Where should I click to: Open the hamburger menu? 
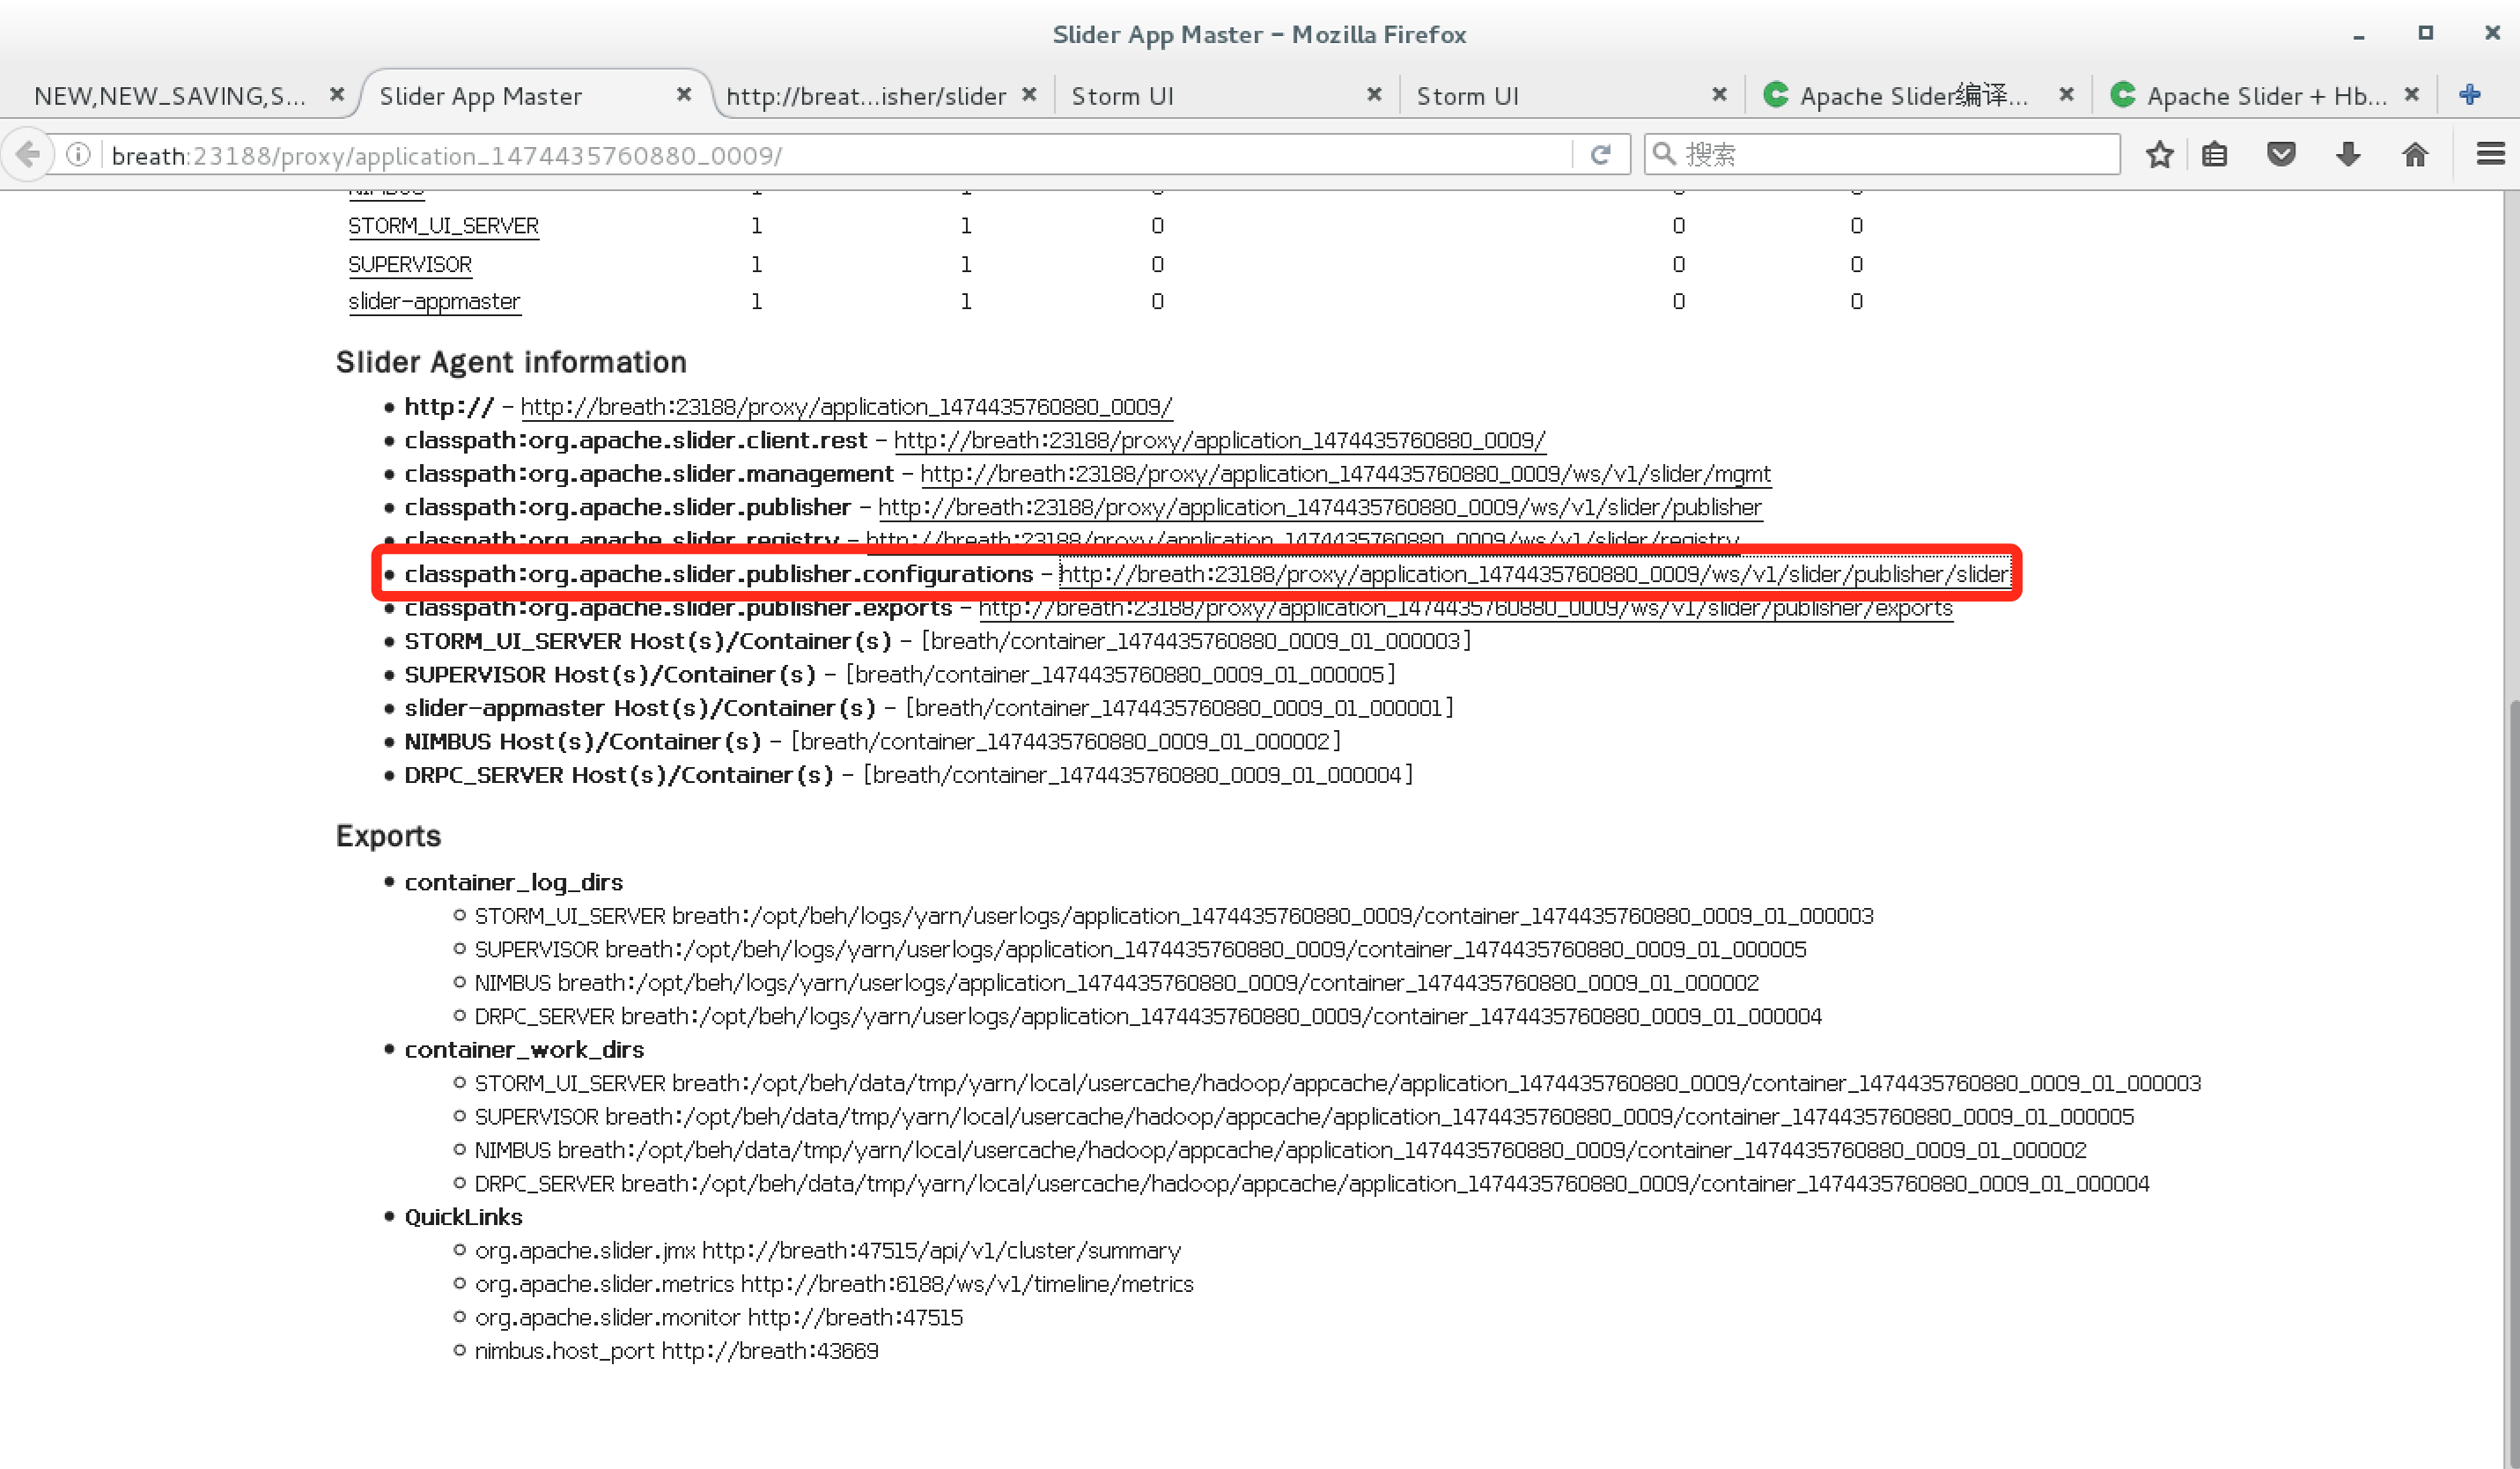click(2490, 154)
